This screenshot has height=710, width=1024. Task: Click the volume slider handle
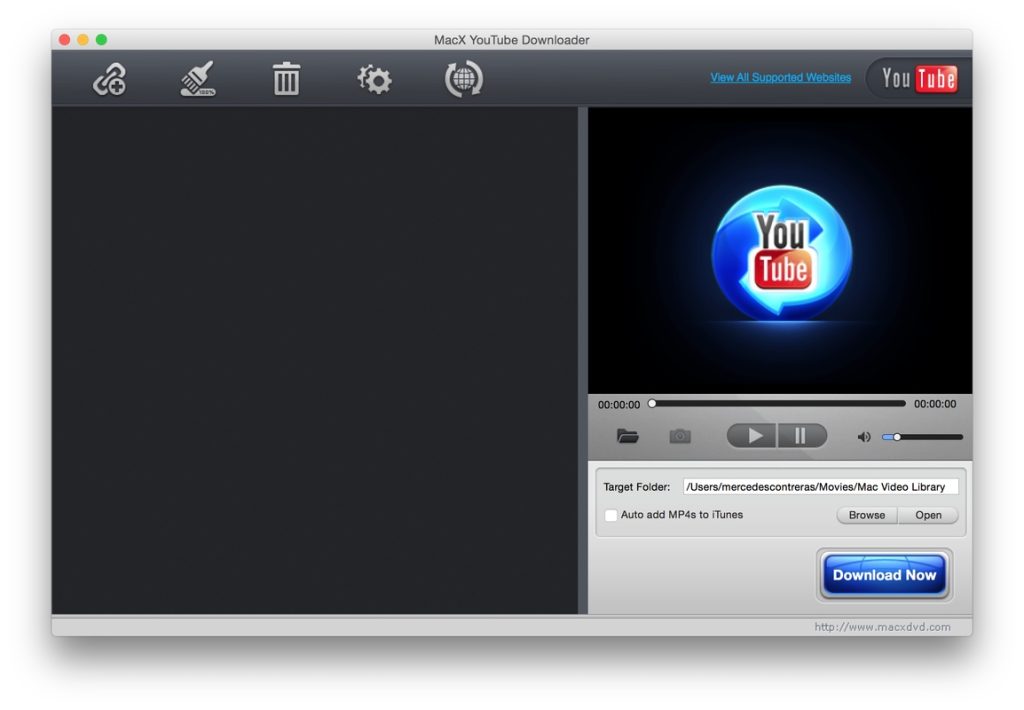(x=899, y=437)
